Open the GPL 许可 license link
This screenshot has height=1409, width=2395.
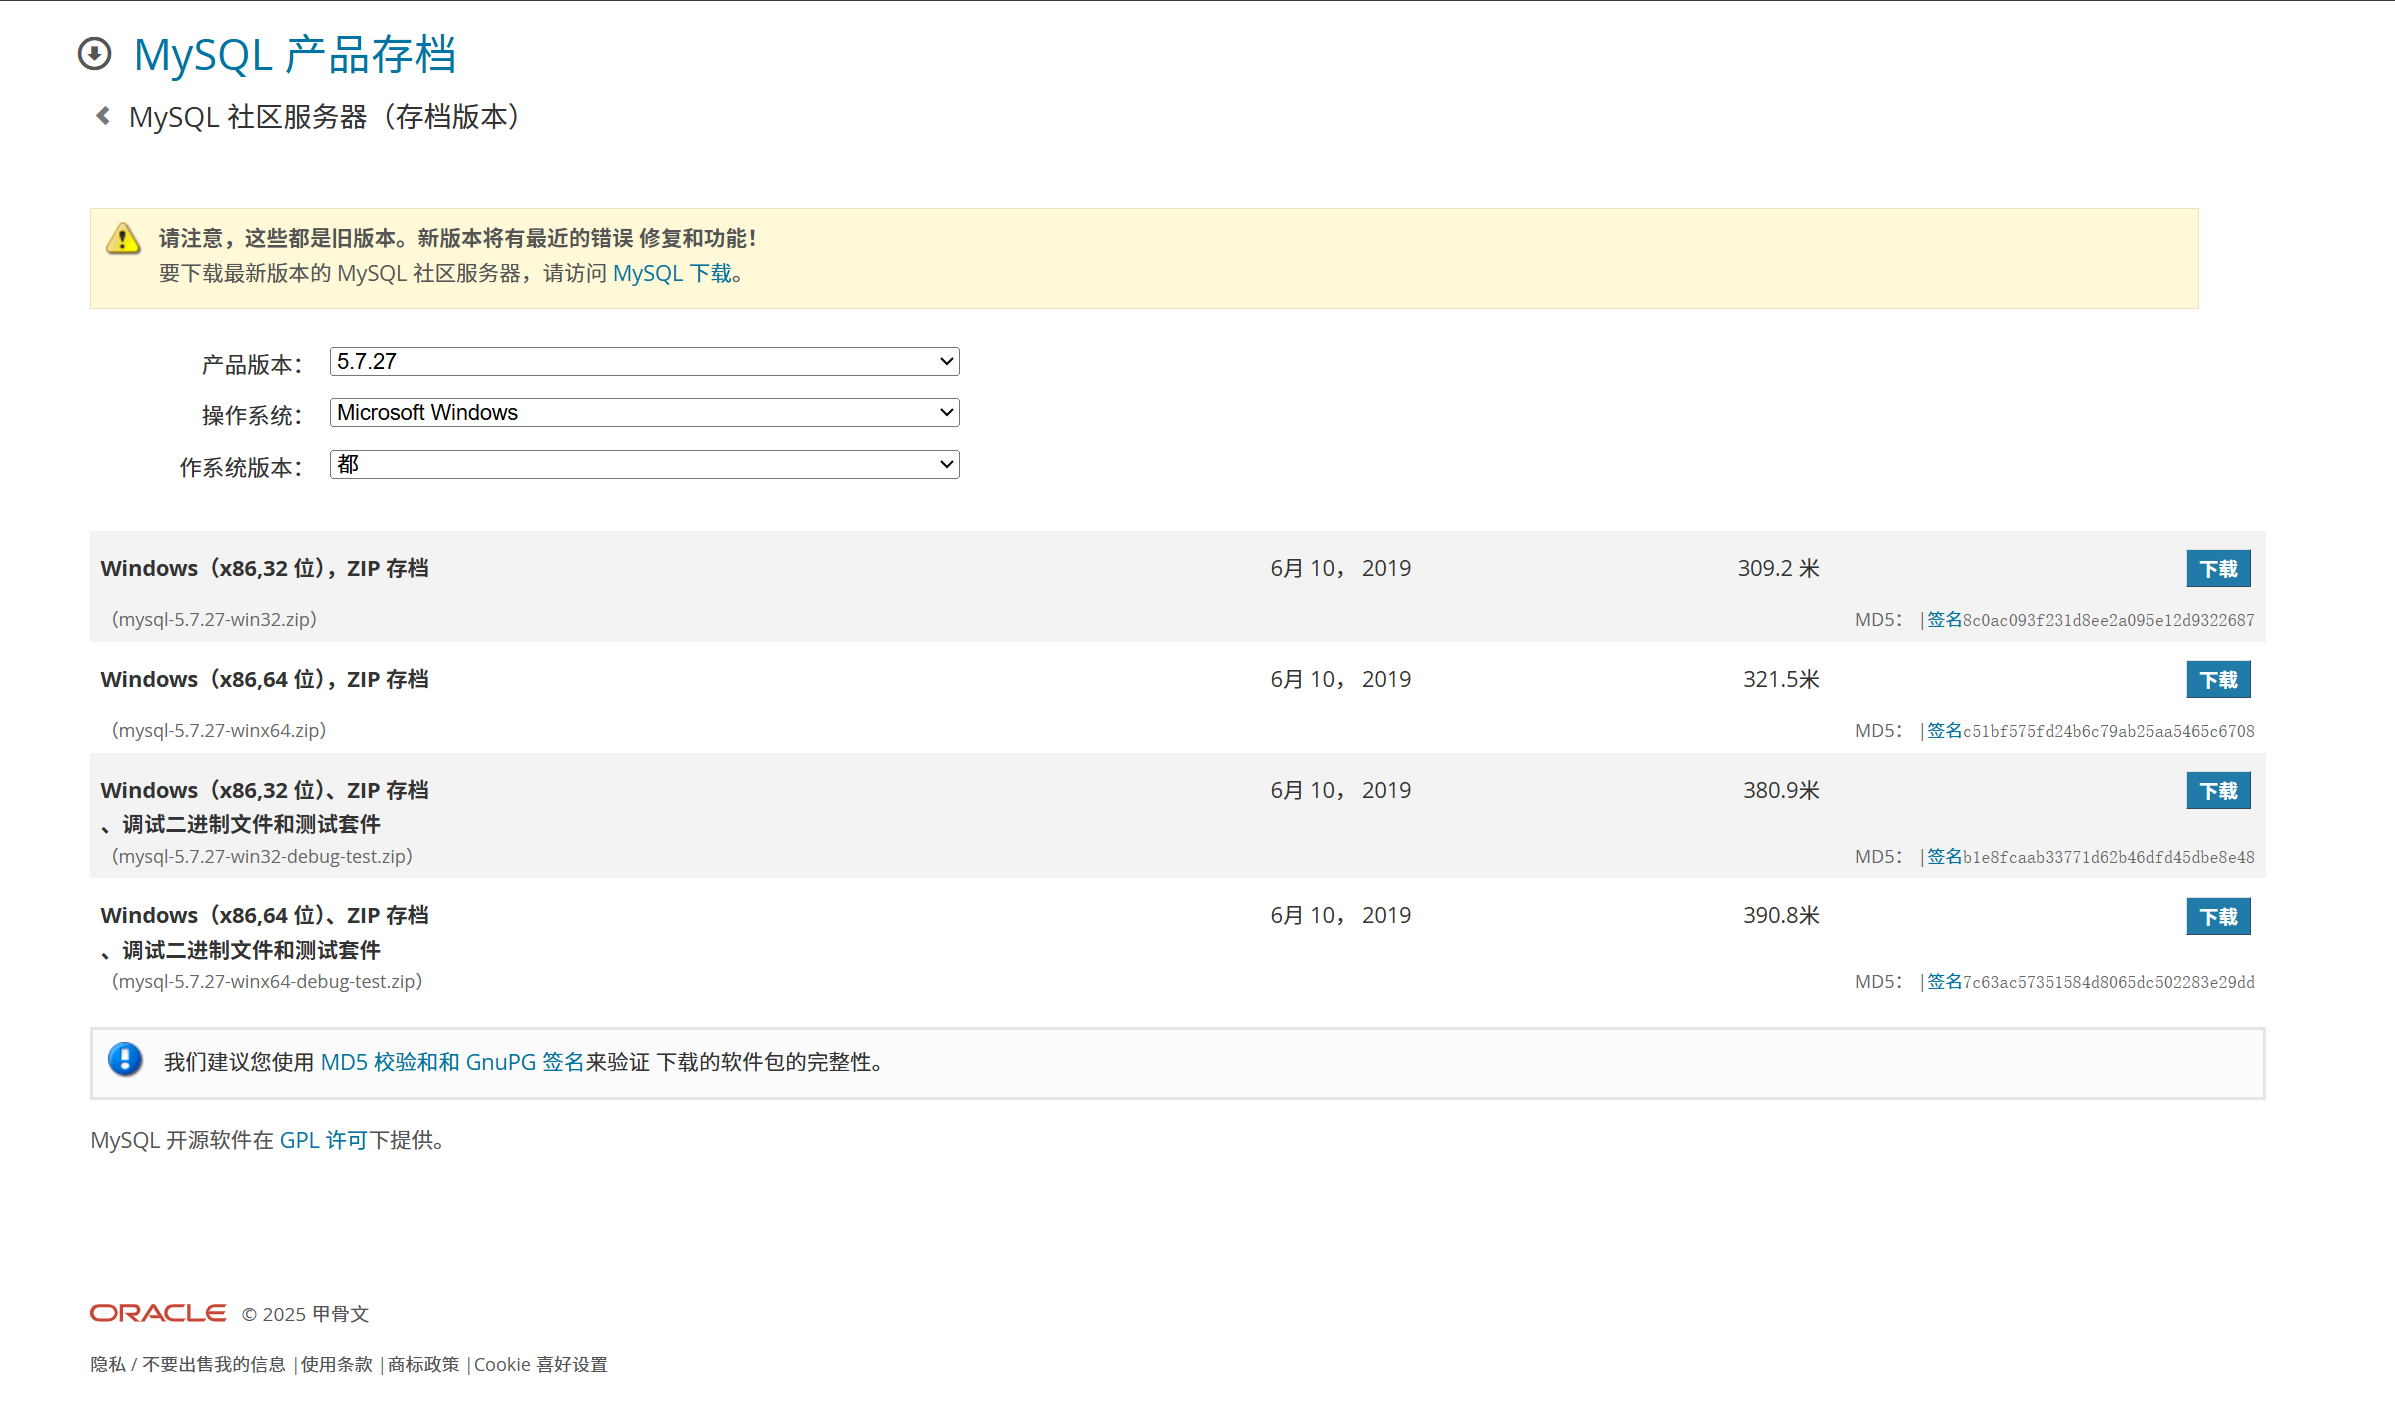(323, 1140)
